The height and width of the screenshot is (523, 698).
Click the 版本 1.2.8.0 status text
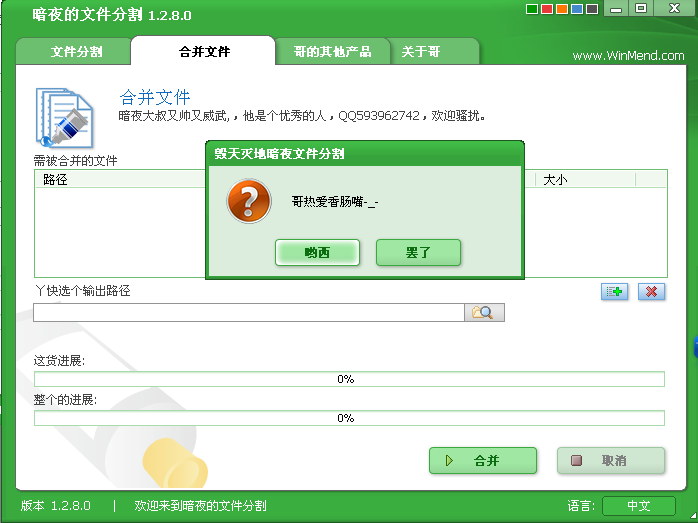tap(56, 506)
